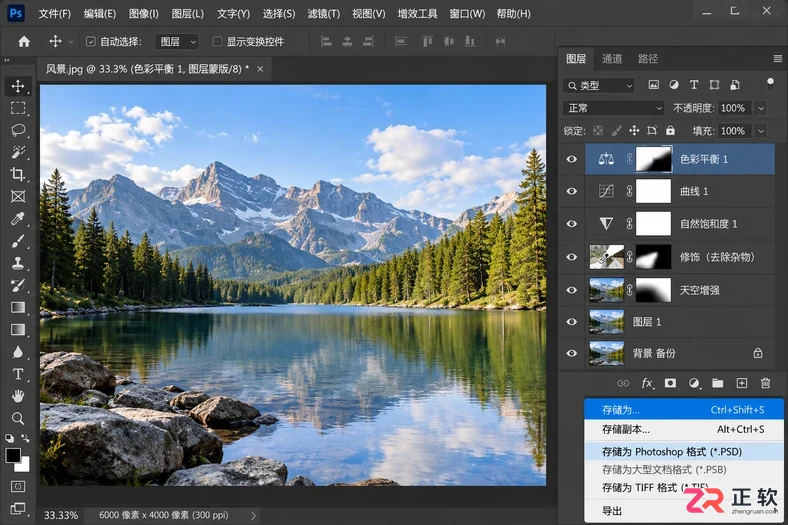Click the foreground black color swatch

pos(13,455)
